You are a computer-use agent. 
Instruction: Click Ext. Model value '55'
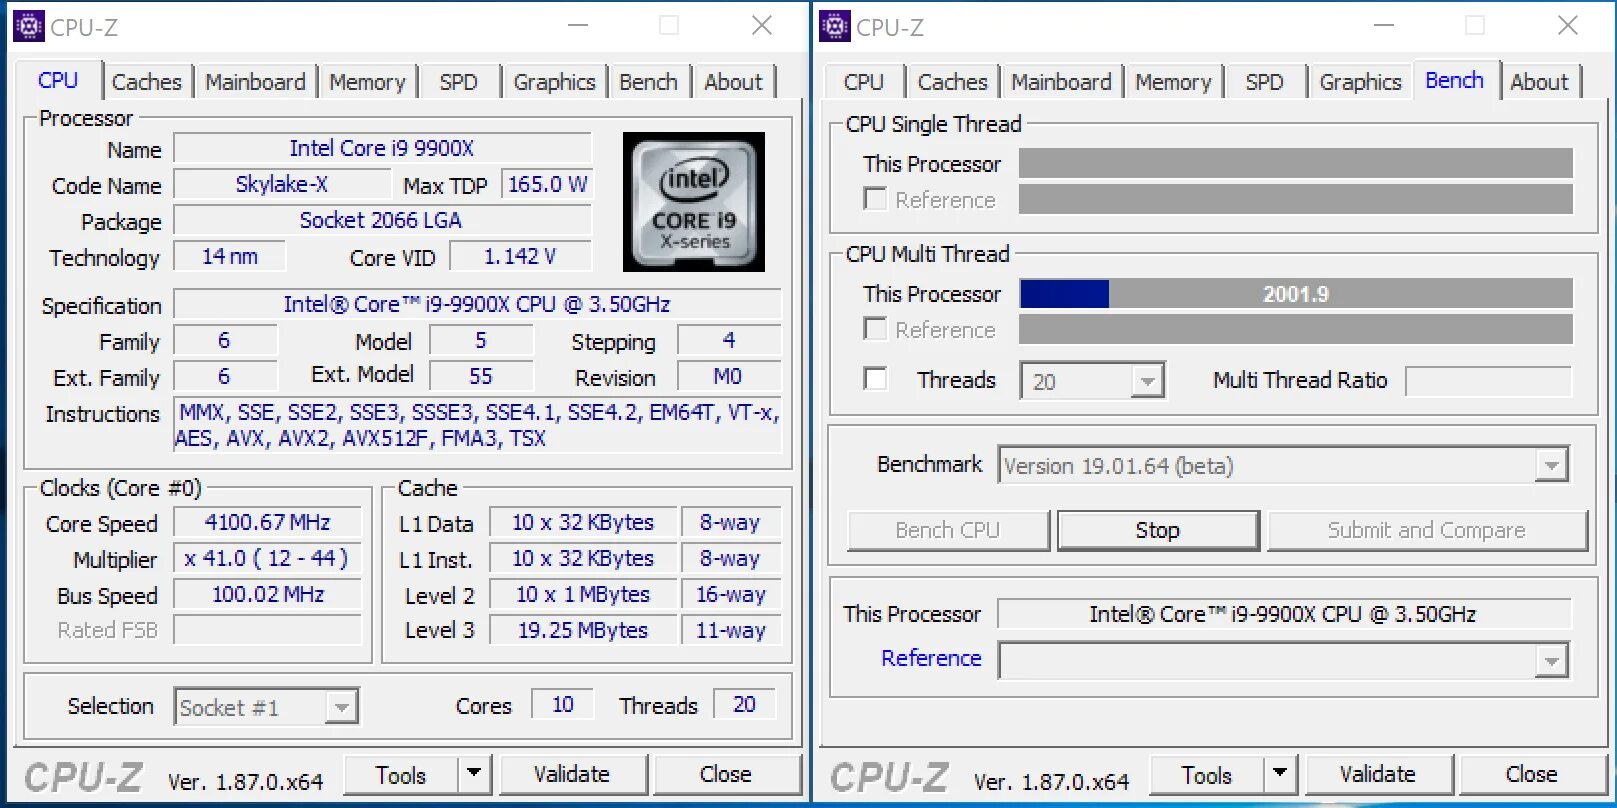tap(481, 376)
